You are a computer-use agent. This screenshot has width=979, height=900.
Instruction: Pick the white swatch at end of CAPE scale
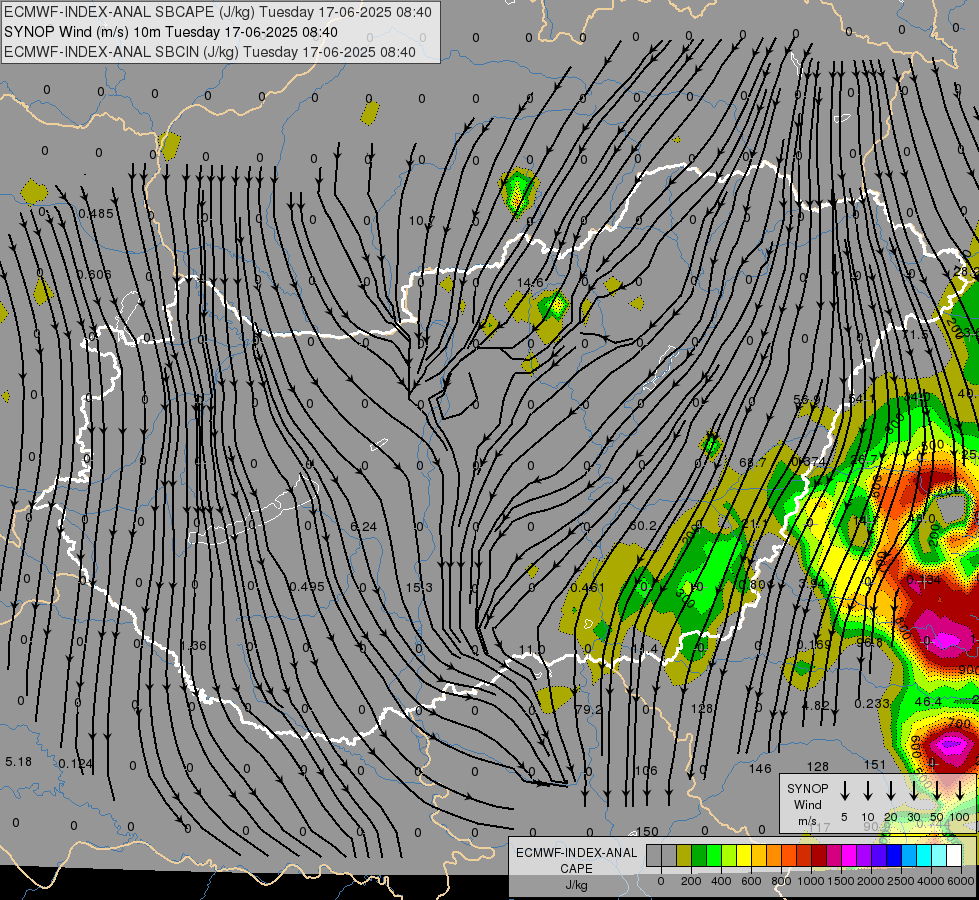click(954, 855)
